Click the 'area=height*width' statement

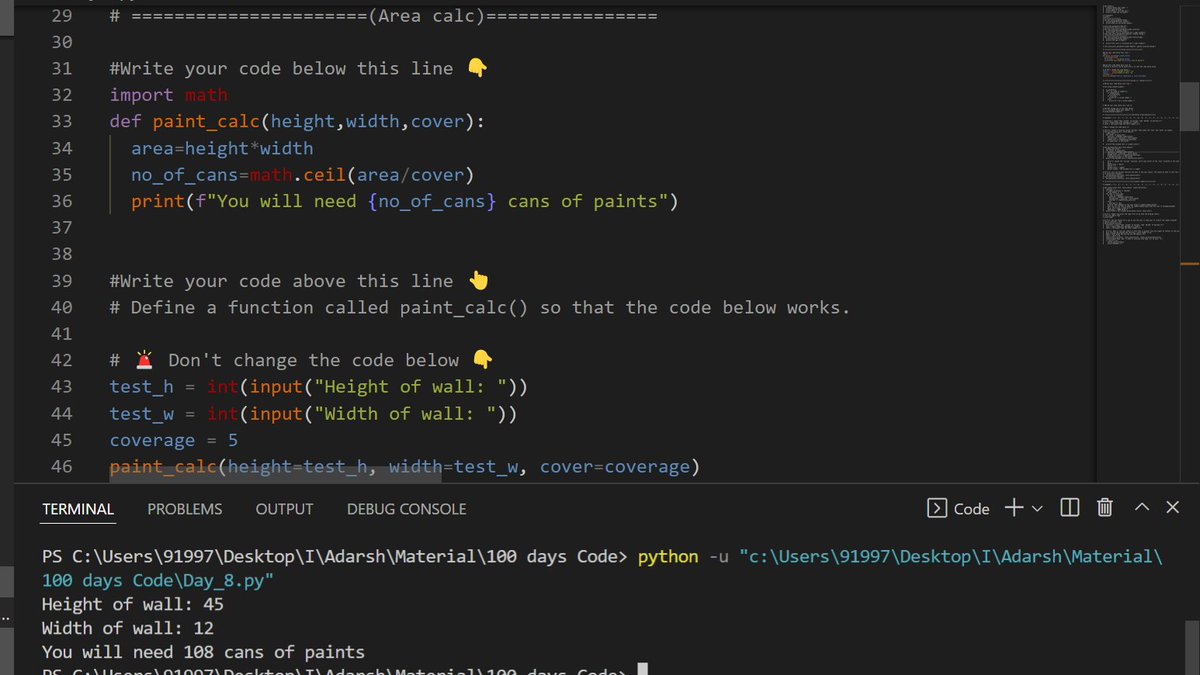pos(222,148)
